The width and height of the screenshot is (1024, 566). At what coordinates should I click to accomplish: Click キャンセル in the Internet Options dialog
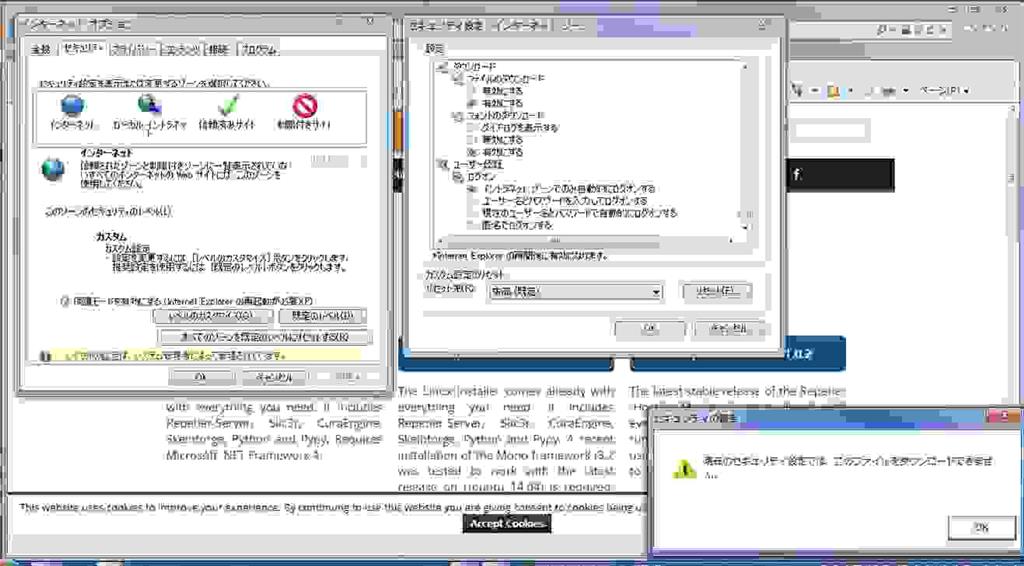click(274, 377)
